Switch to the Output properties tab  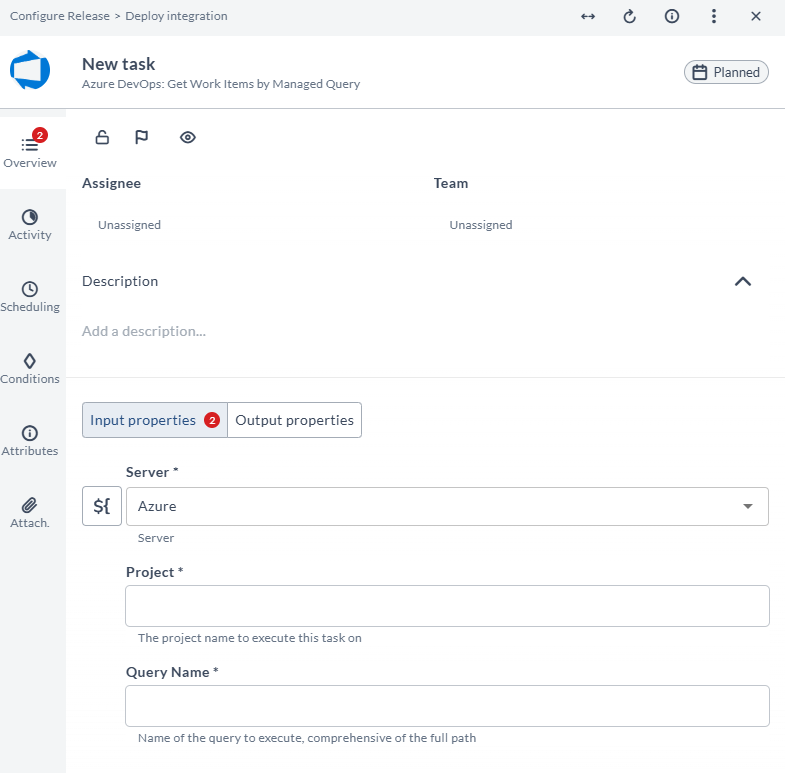point(294,420)
